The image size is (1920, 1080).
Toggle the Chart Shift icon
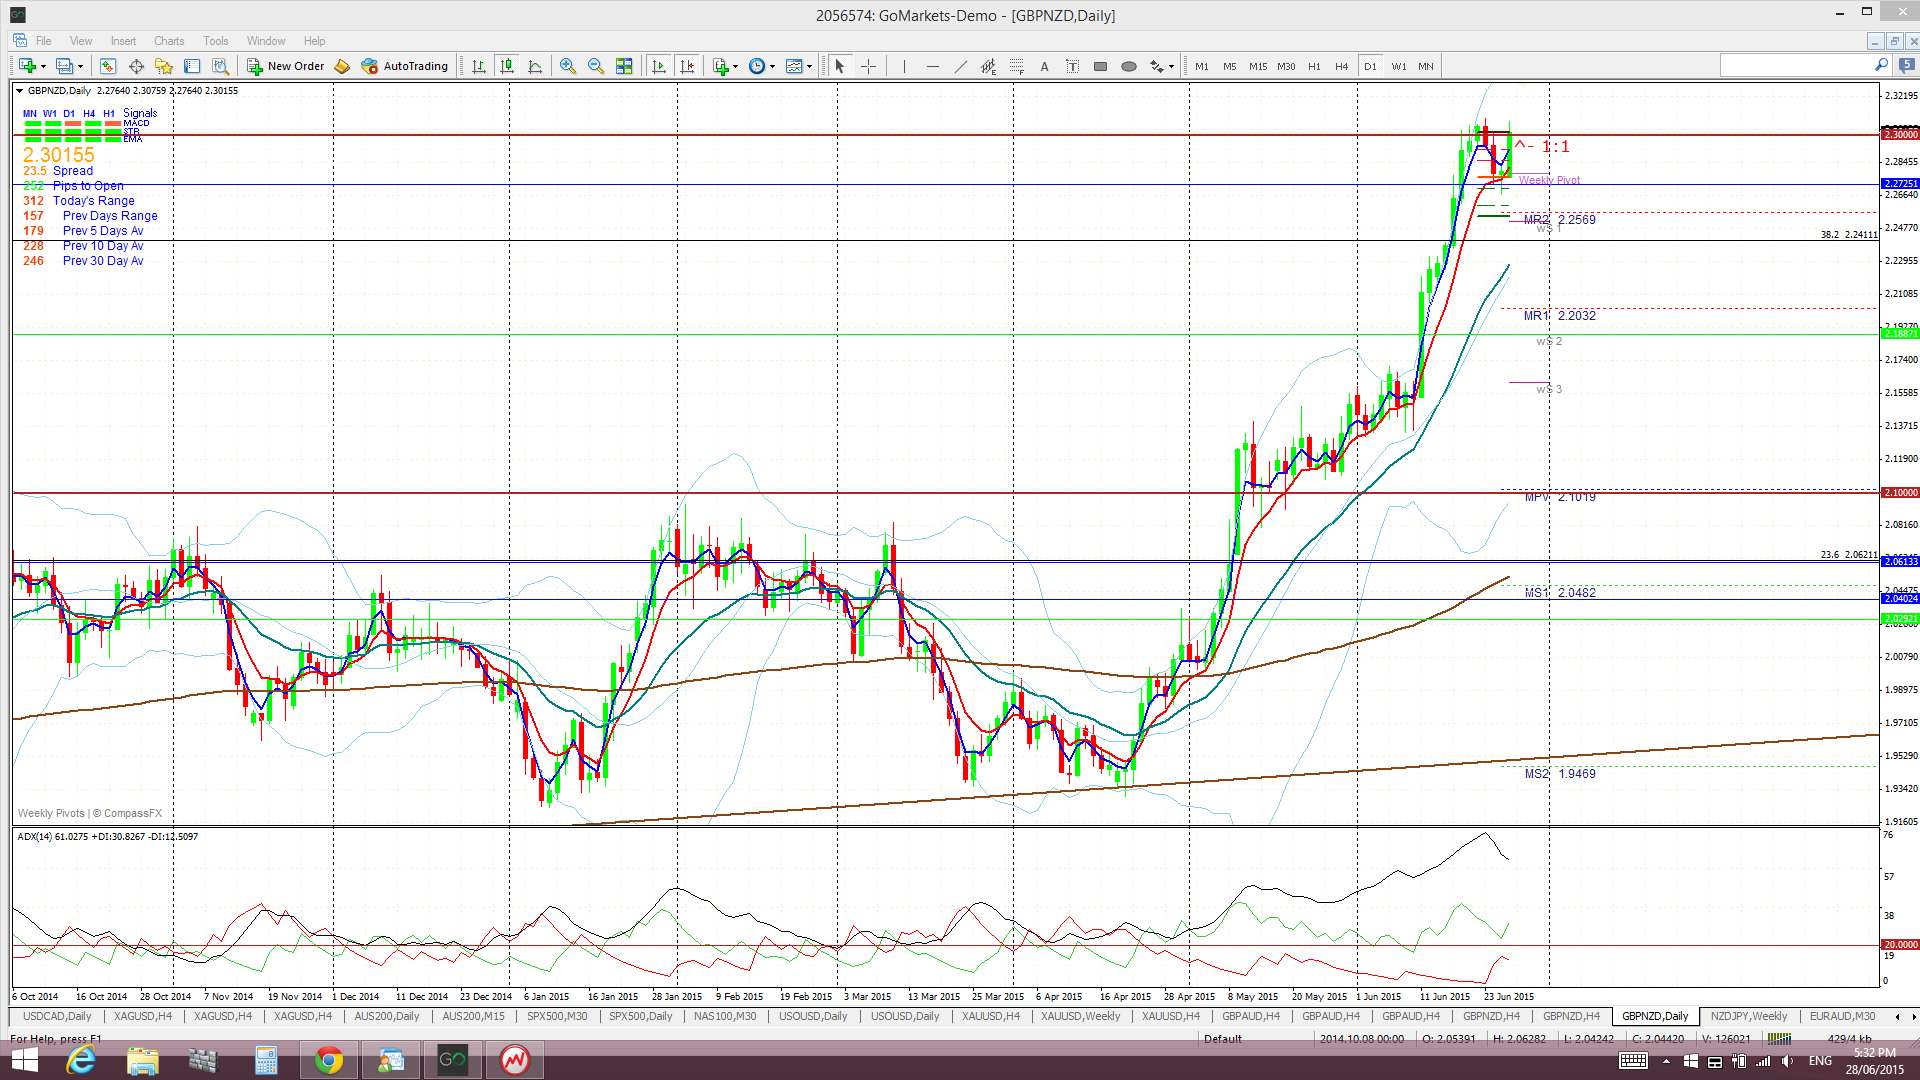(x=687, y=66)
